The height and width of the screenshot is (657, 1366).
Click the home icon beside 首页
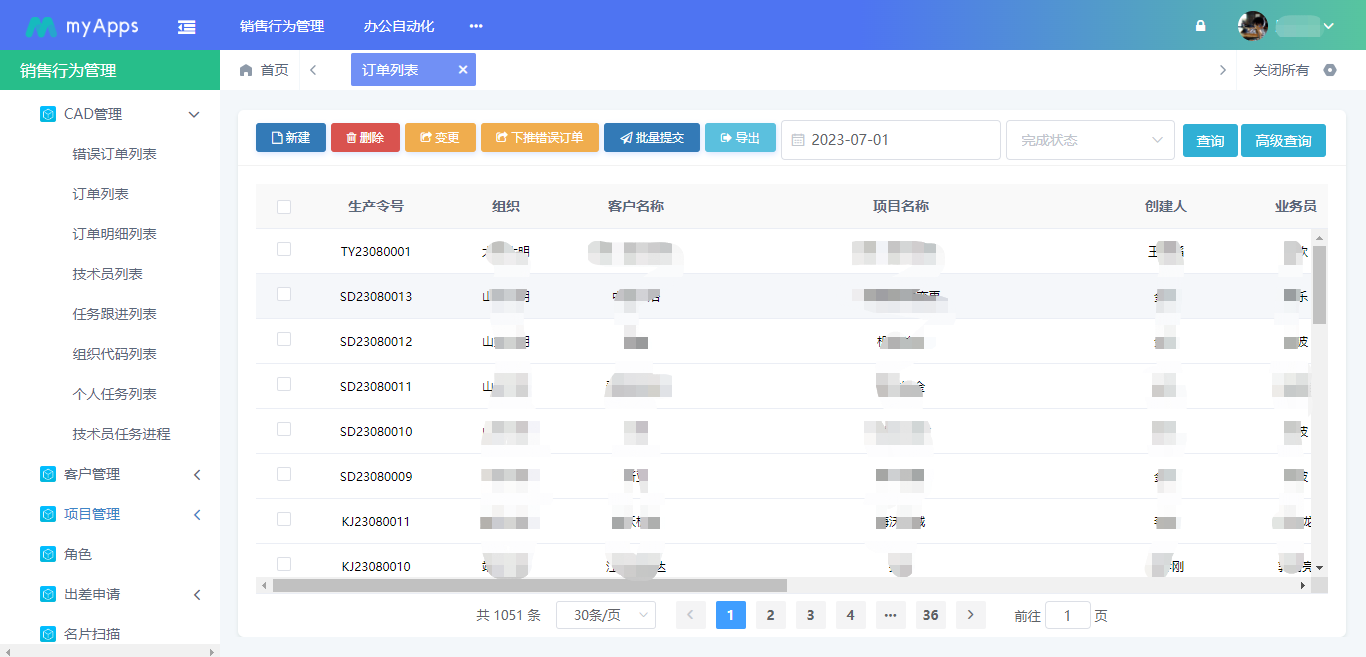click(245, 69)
